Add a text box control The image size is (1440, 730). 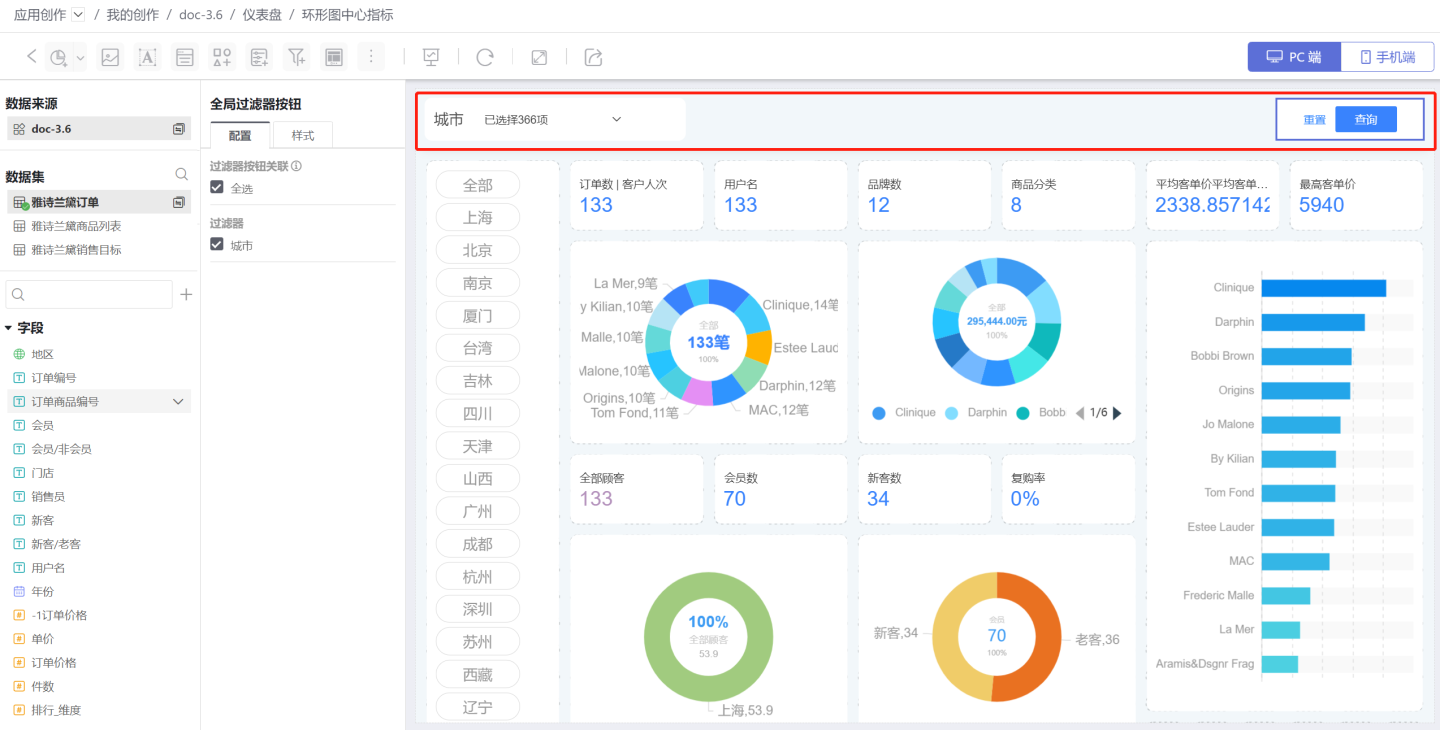coord(147,57)
